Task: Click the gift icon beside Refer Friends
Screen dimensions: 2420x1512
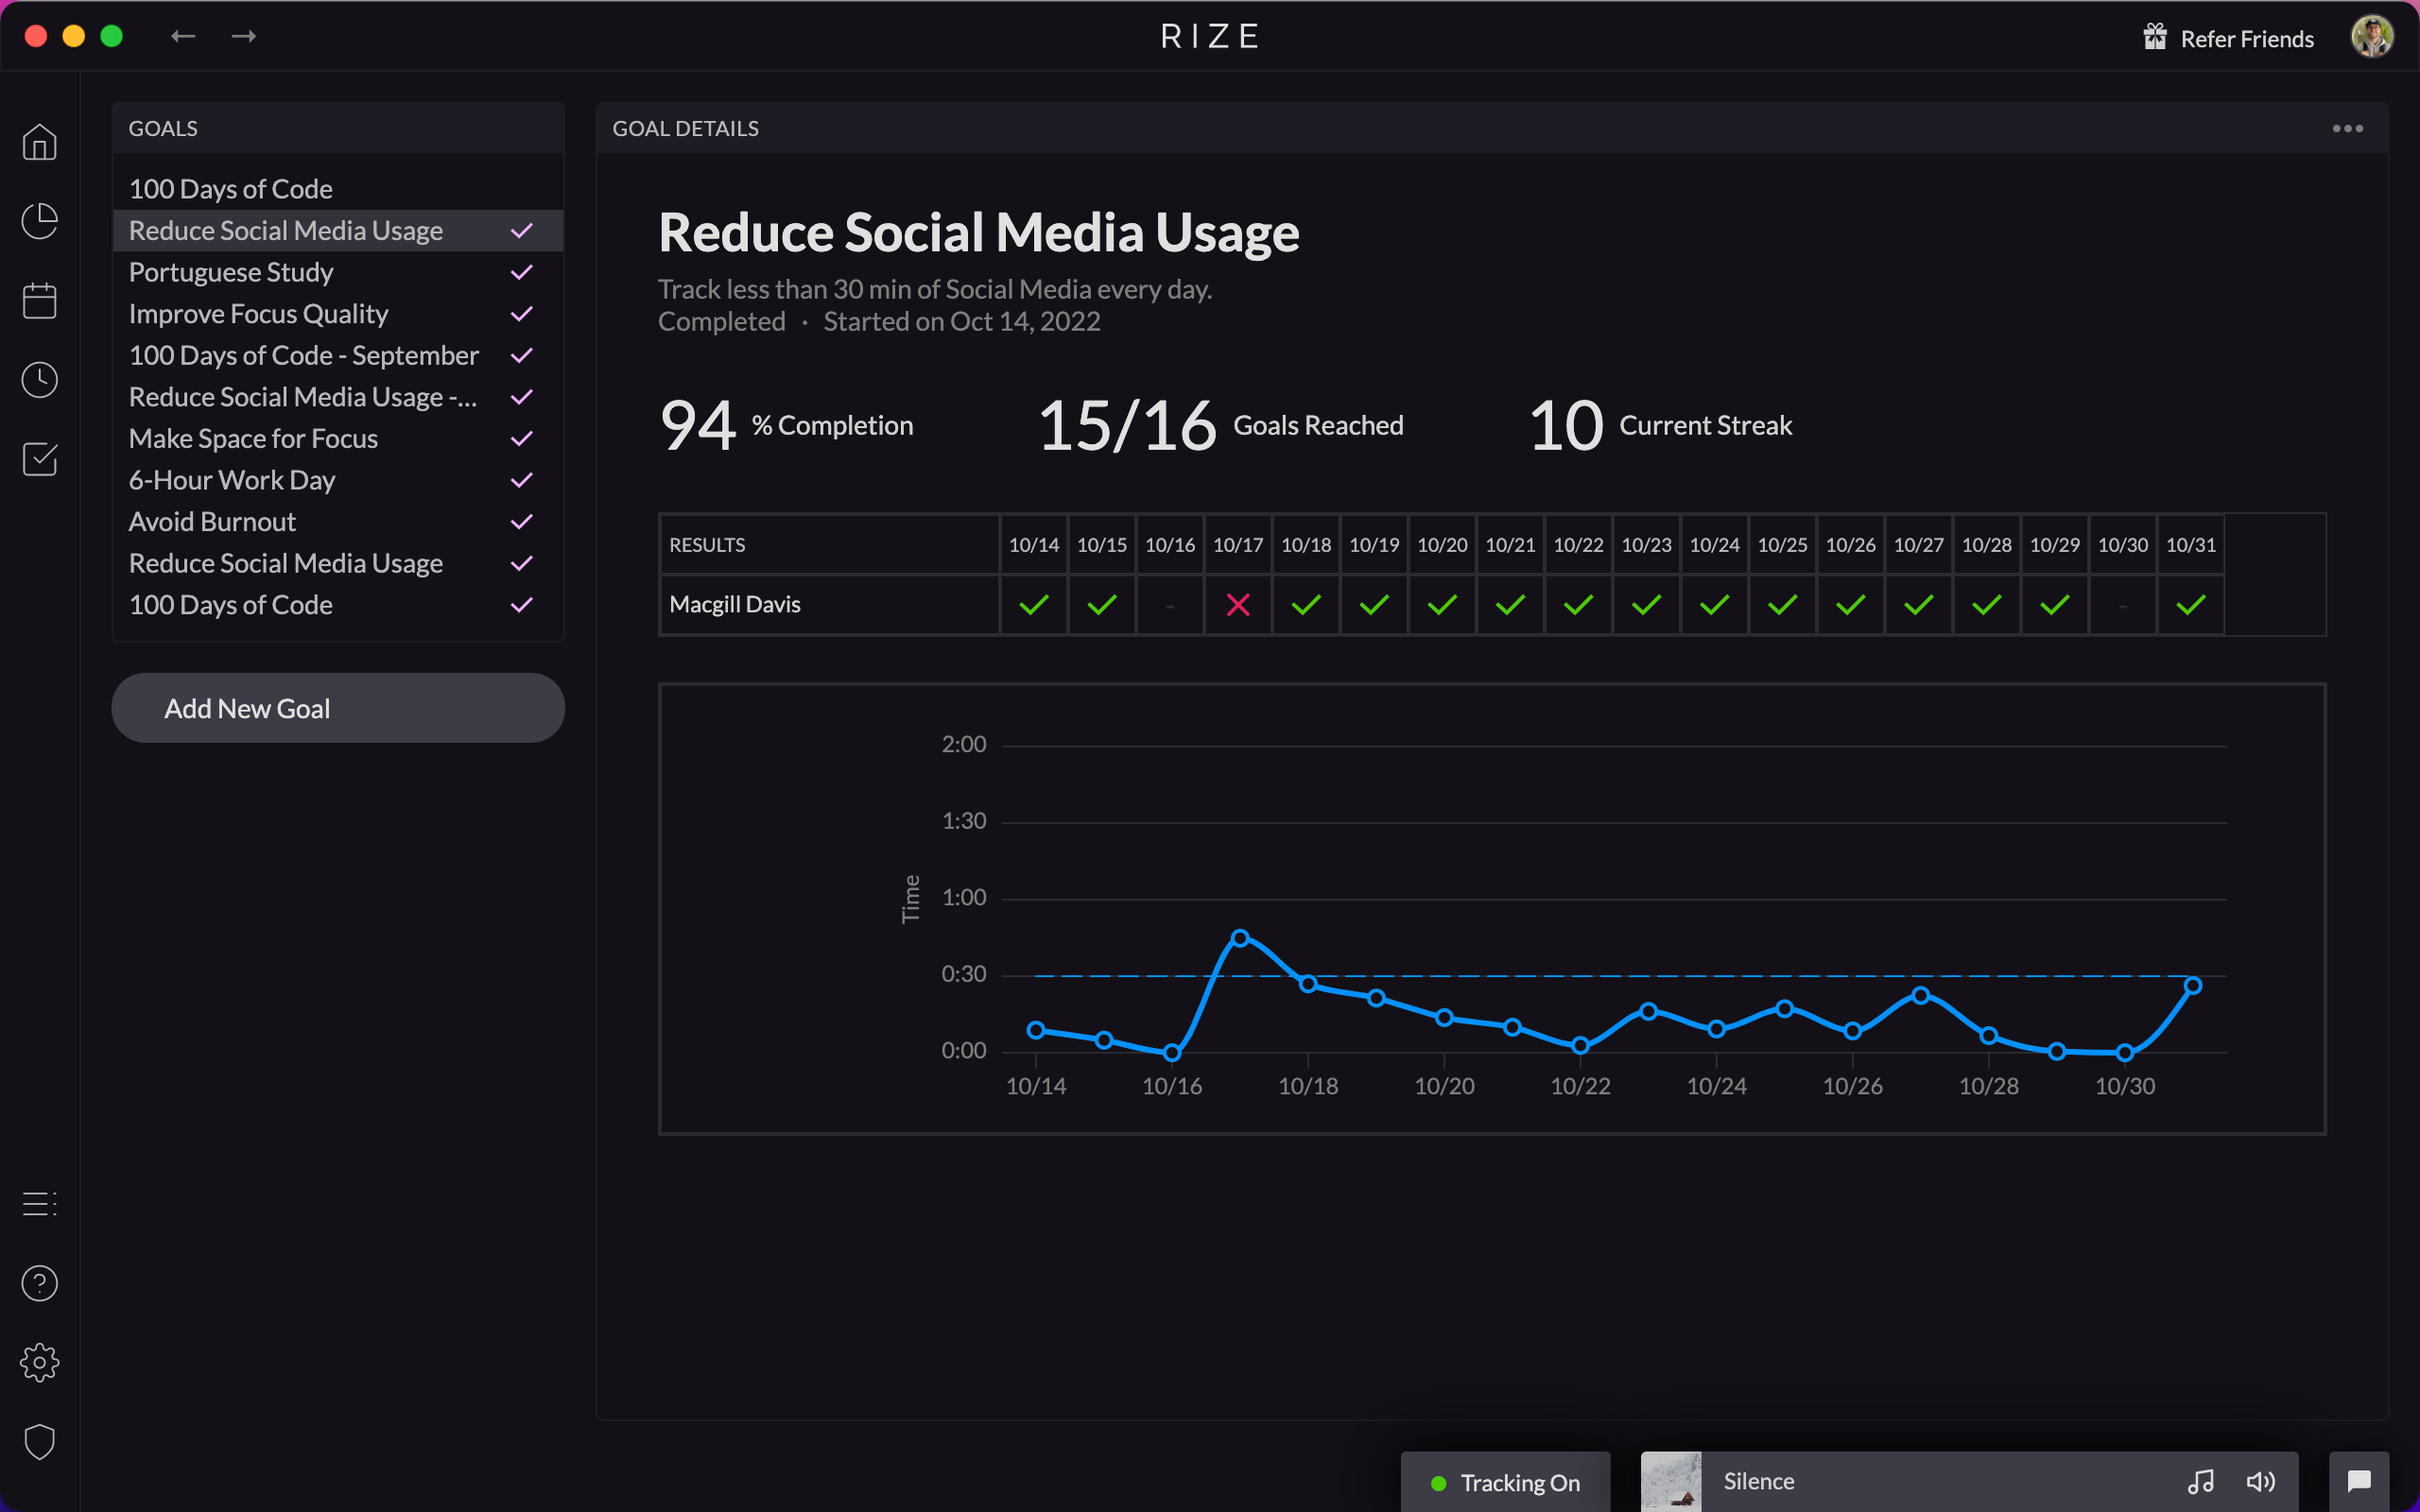Action: coord(2155,37)
